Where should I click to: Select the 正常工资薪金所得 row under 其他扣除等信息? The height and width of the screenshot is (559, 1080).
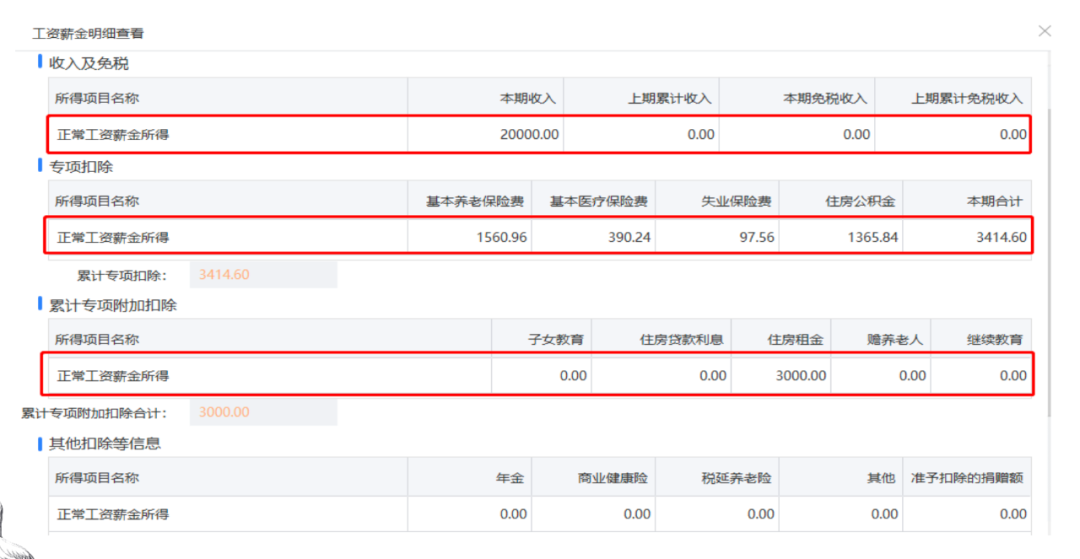click(541, 514)
